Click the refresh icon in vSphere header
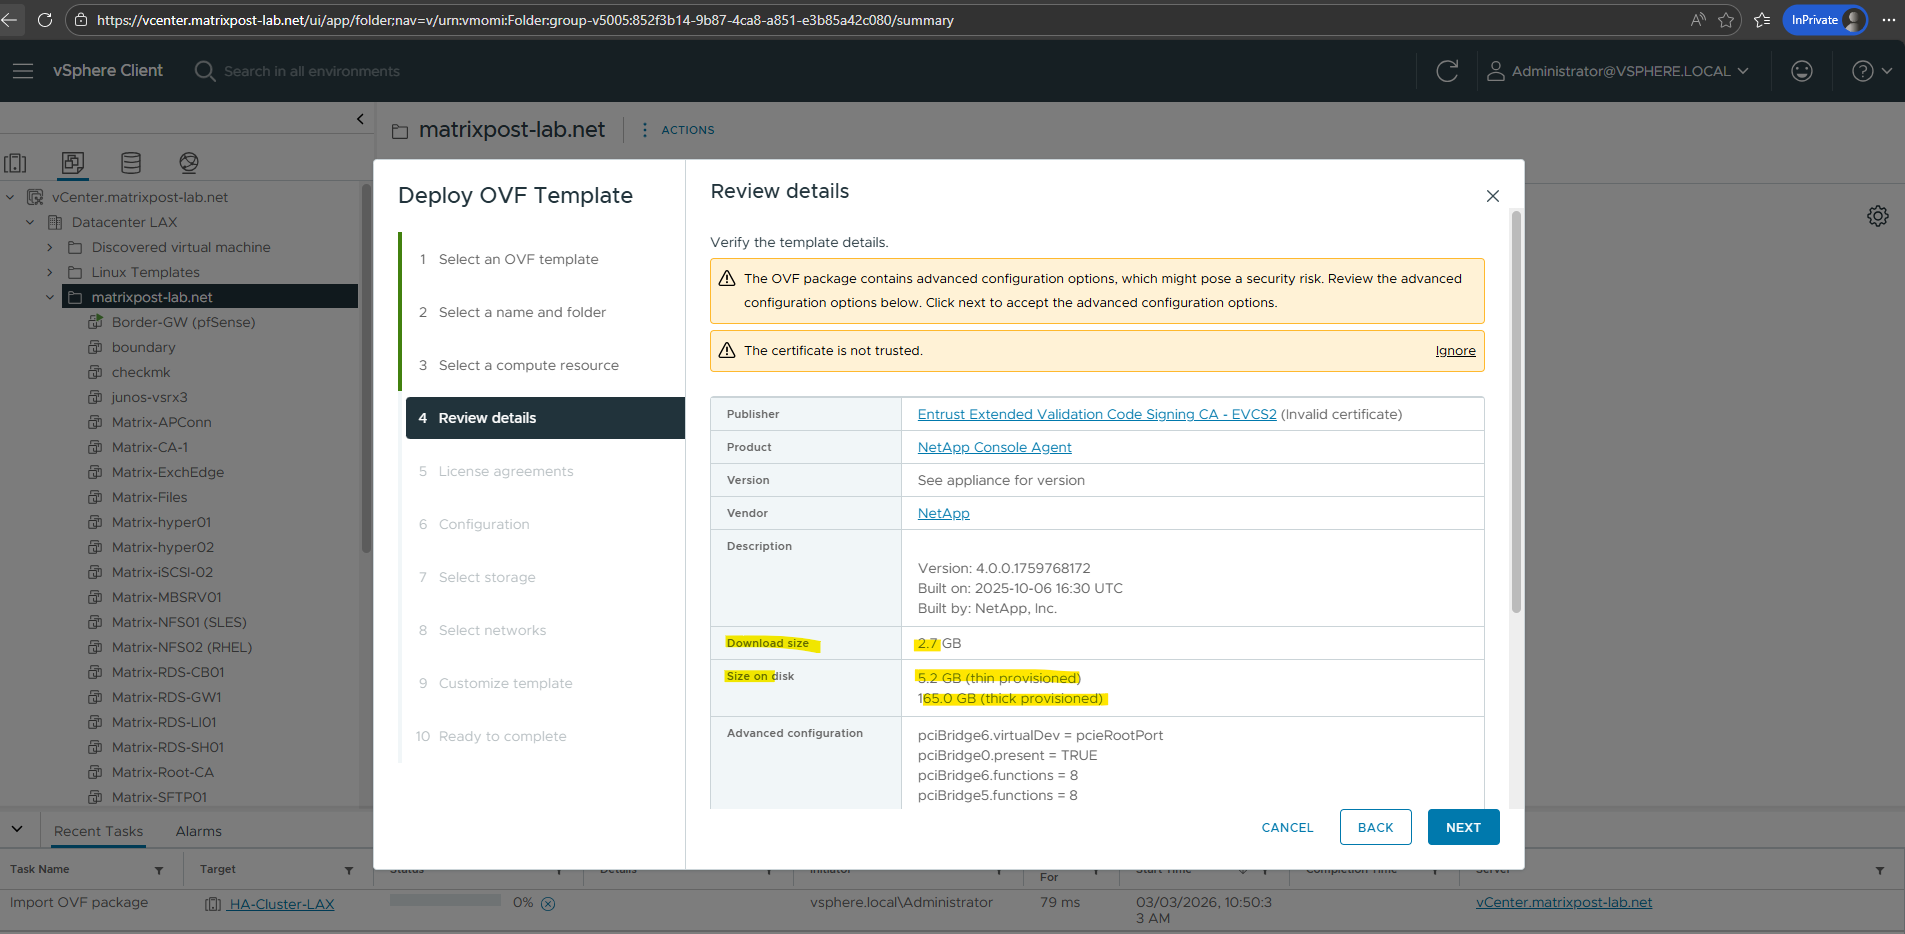This screenshot has height=934, width=1905. (1446, 71)
